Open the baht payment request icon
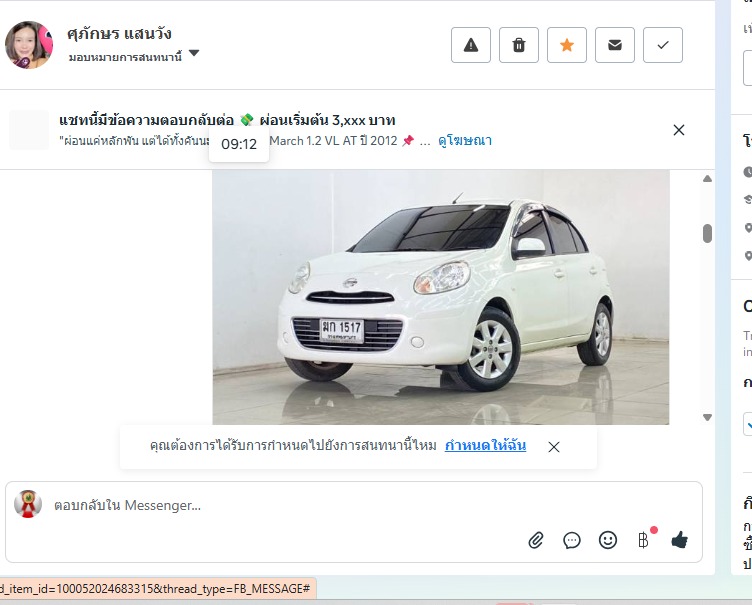The image size is (752, 605). click(x=644, y=540)
